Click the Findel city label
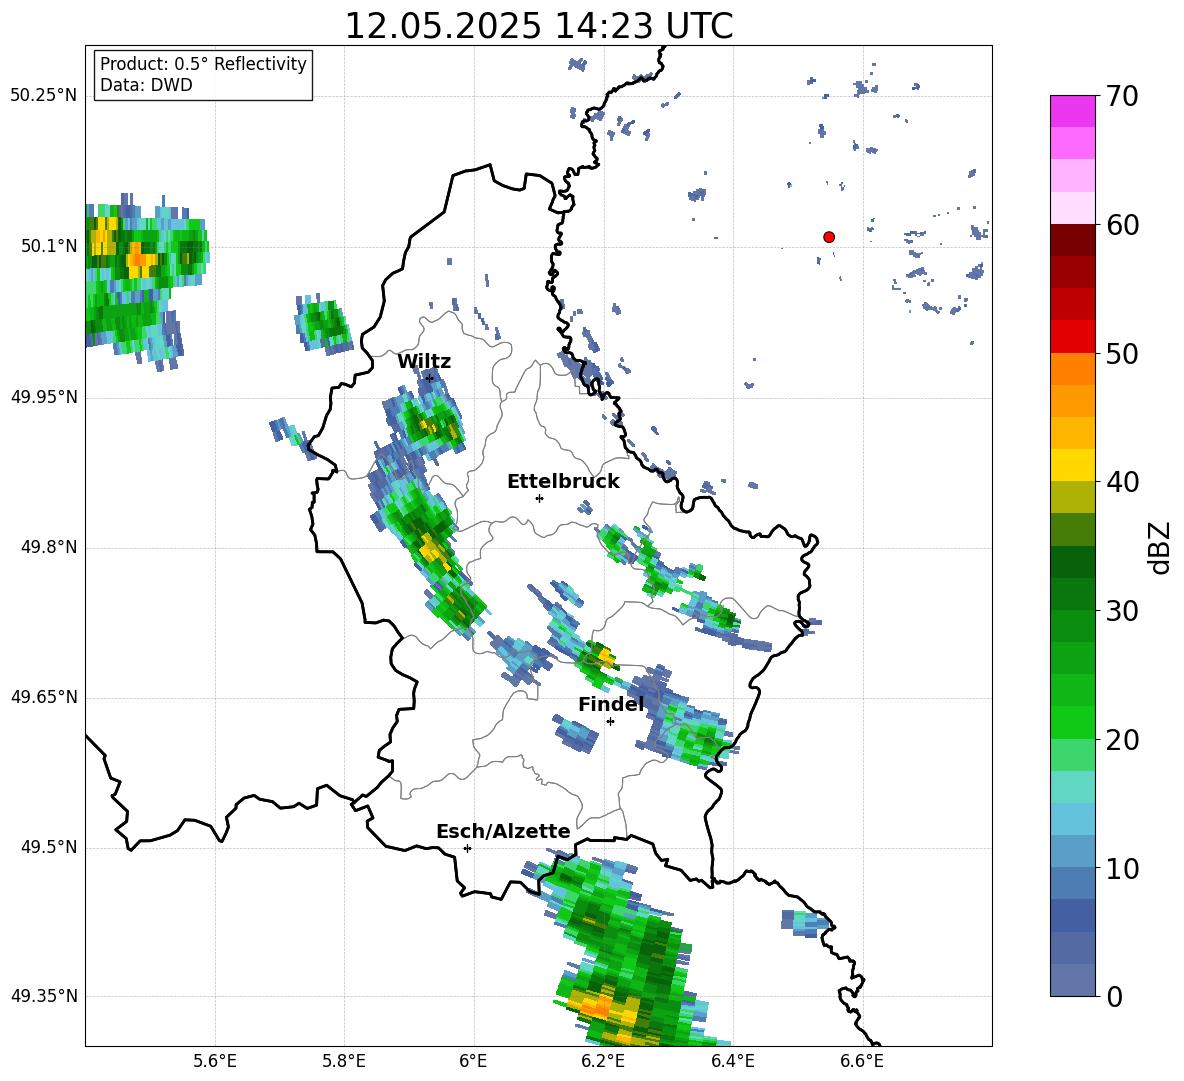The image size is (1184, 1081). click(x=611, y=704)
